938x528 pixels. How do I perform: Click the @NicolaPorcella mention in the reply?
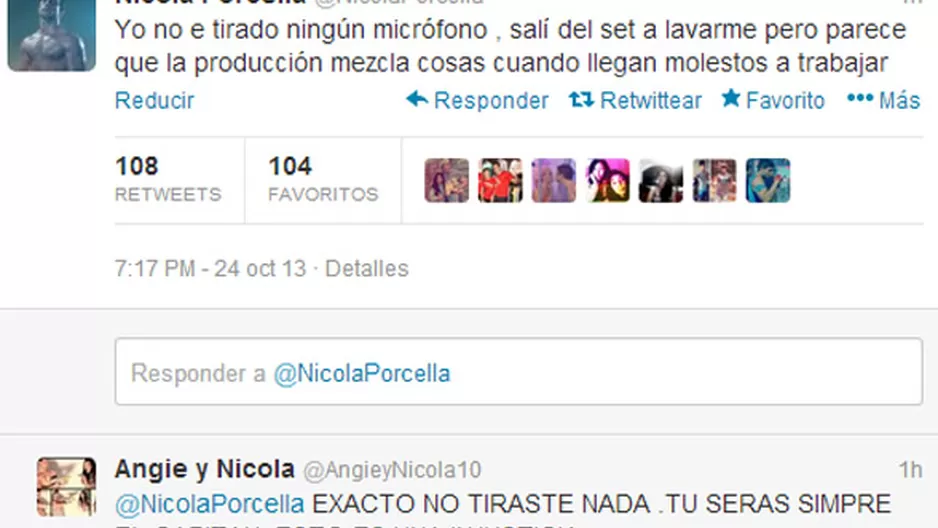[209, 505]
